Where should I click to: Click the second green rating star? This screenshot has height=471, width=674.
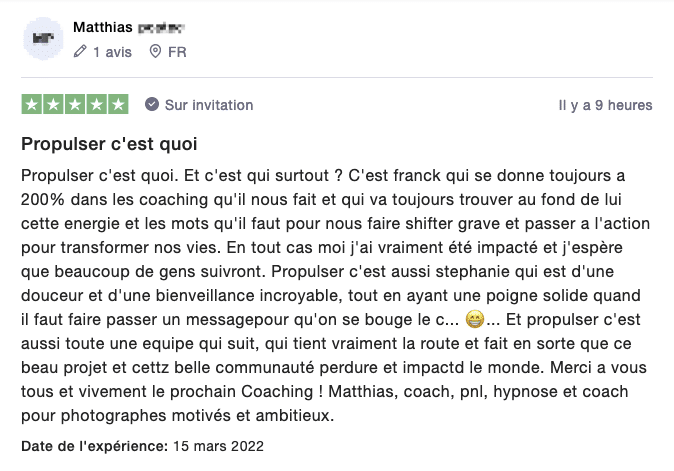53,104
